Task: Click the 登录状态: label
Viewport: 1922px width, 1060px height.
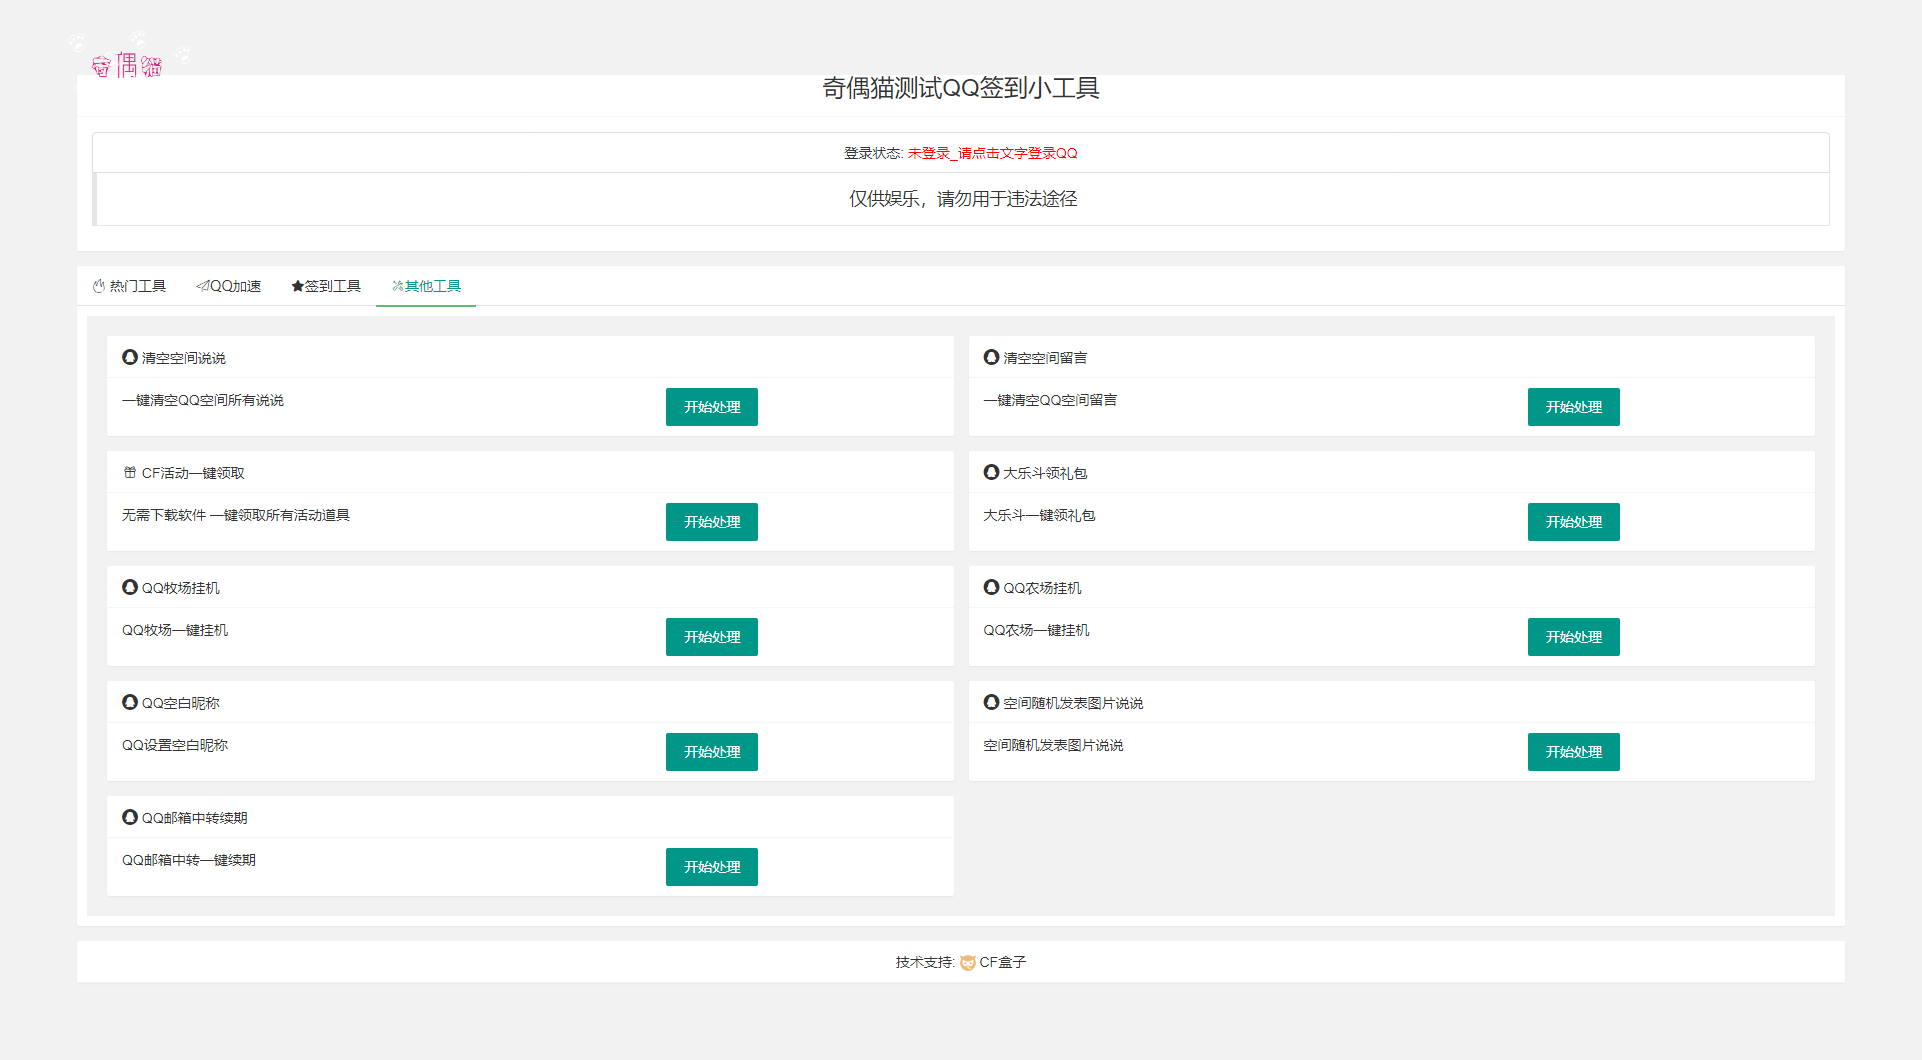Action: pos(874,153)
